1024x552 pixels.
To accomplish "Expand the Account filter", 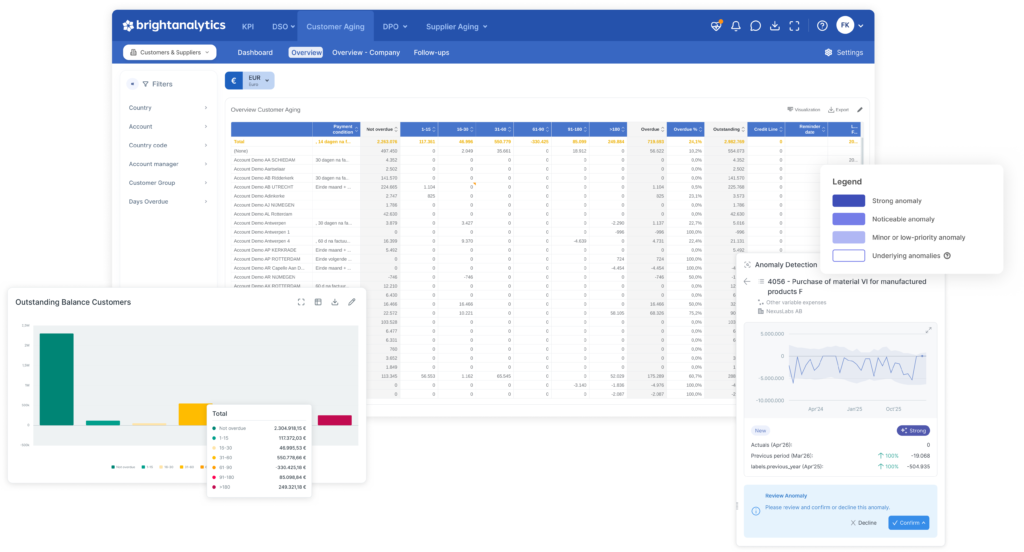I will click(x=168, y=127).
